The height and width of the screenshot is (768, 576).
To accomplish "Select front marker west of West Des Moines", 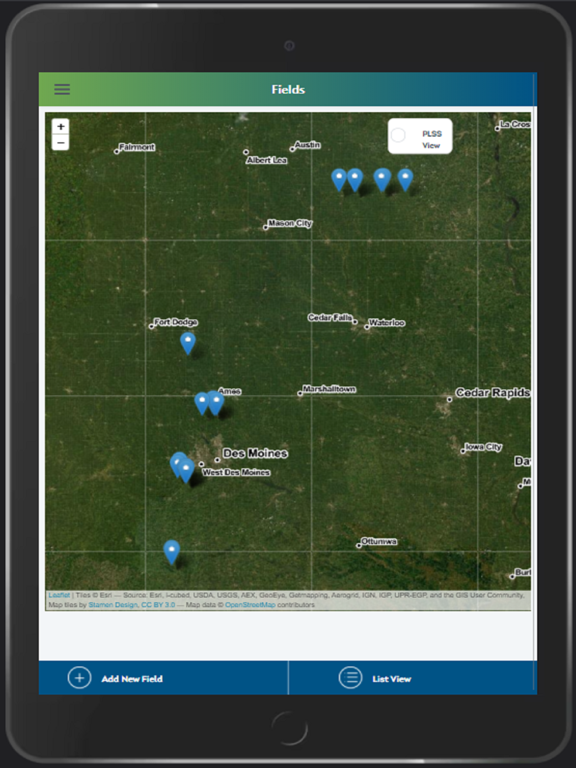I will (x=186, y=471).
